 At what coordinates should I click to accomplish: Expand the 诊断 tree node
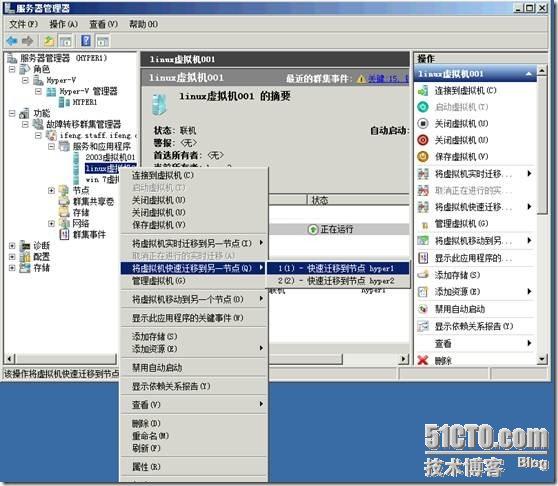(x=12, y=245)
